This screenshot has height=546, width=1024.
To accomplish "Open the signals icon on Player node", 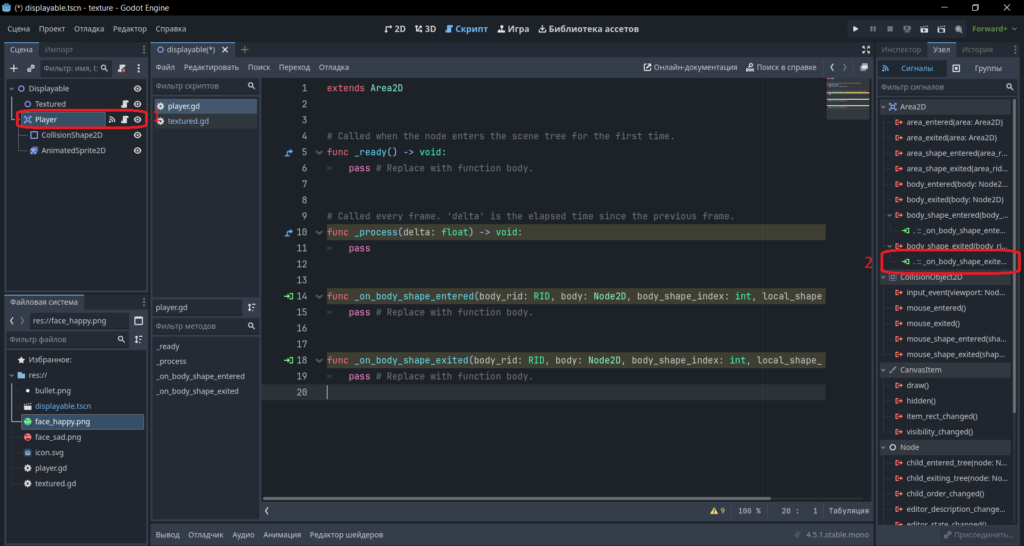I will [x=112, y=120].
